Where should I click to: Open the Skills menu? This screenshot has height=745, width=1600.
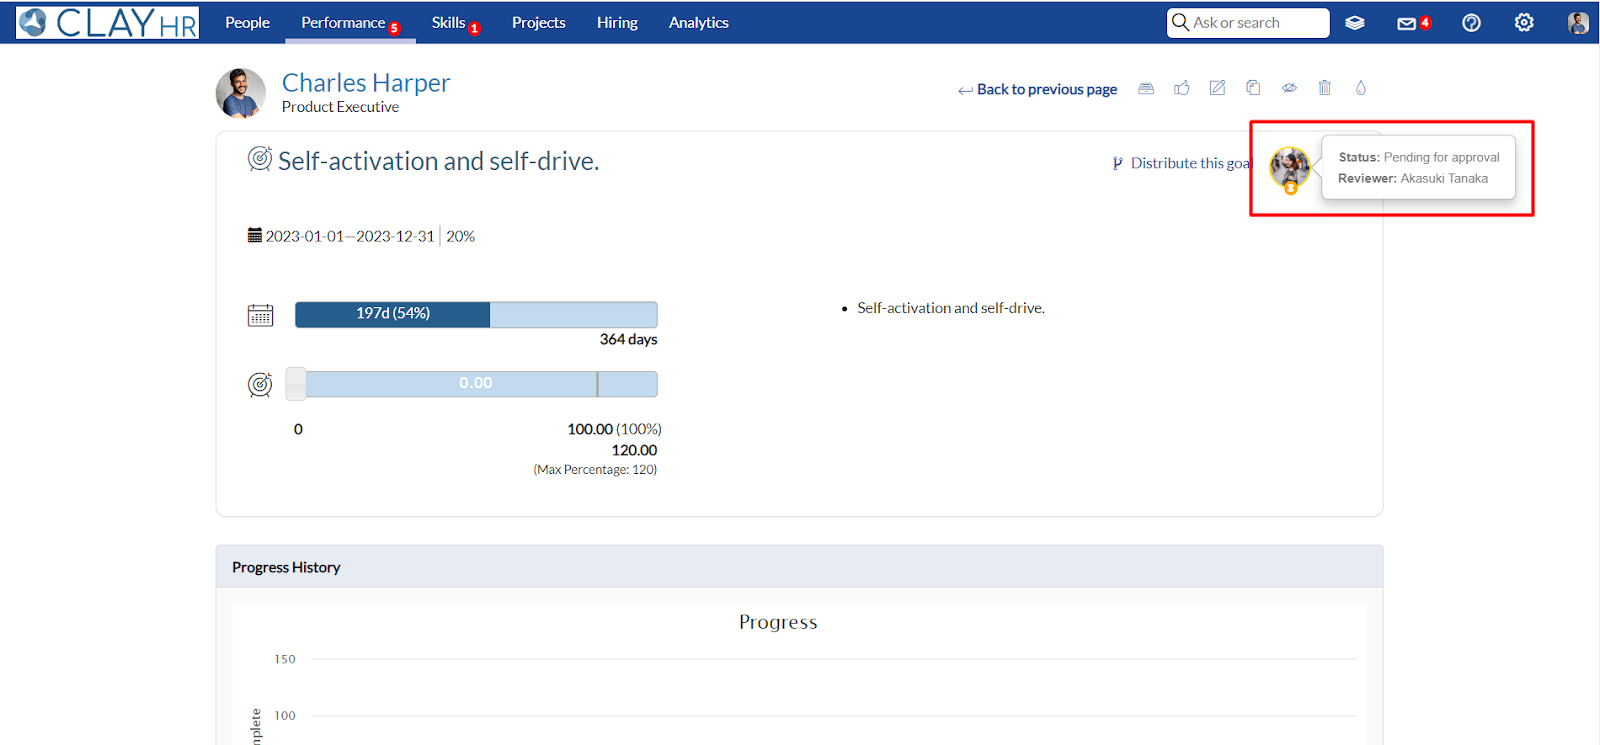click(x=448, y=22)
